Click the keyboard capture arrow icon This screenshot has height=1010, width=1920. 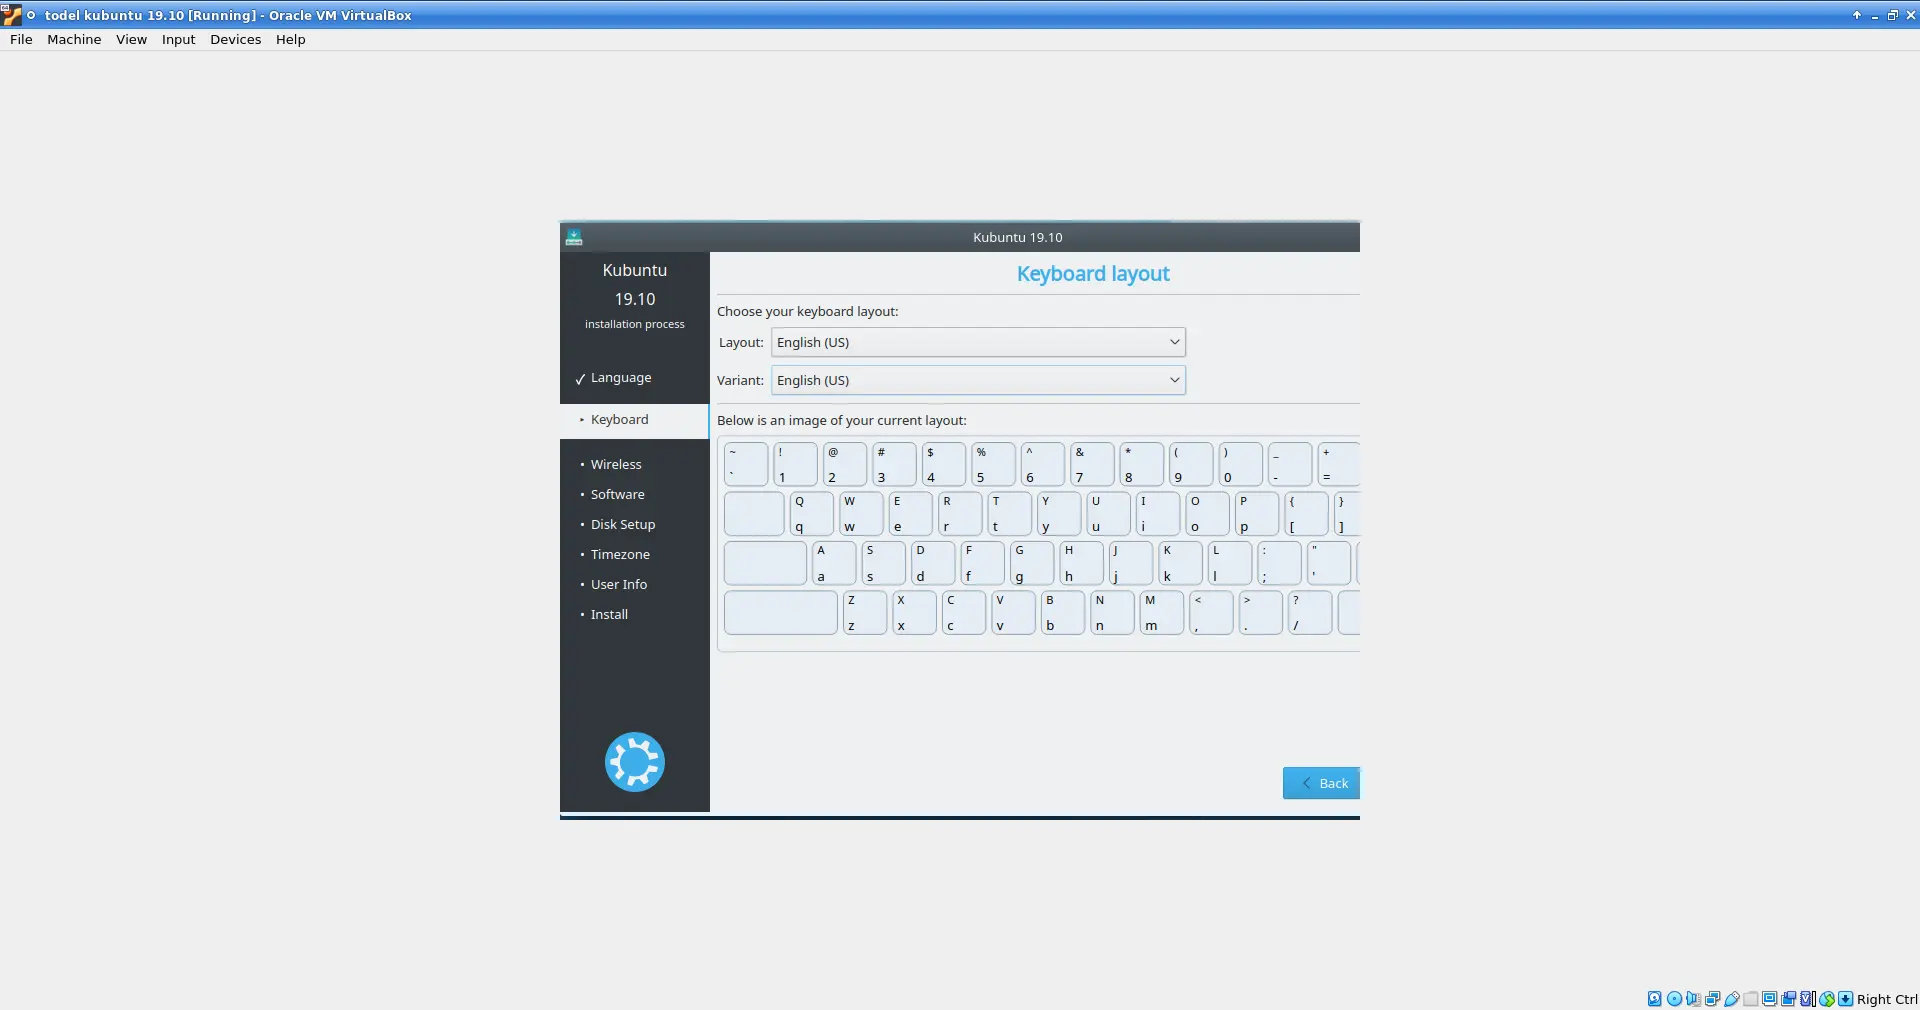(1845, 998)
